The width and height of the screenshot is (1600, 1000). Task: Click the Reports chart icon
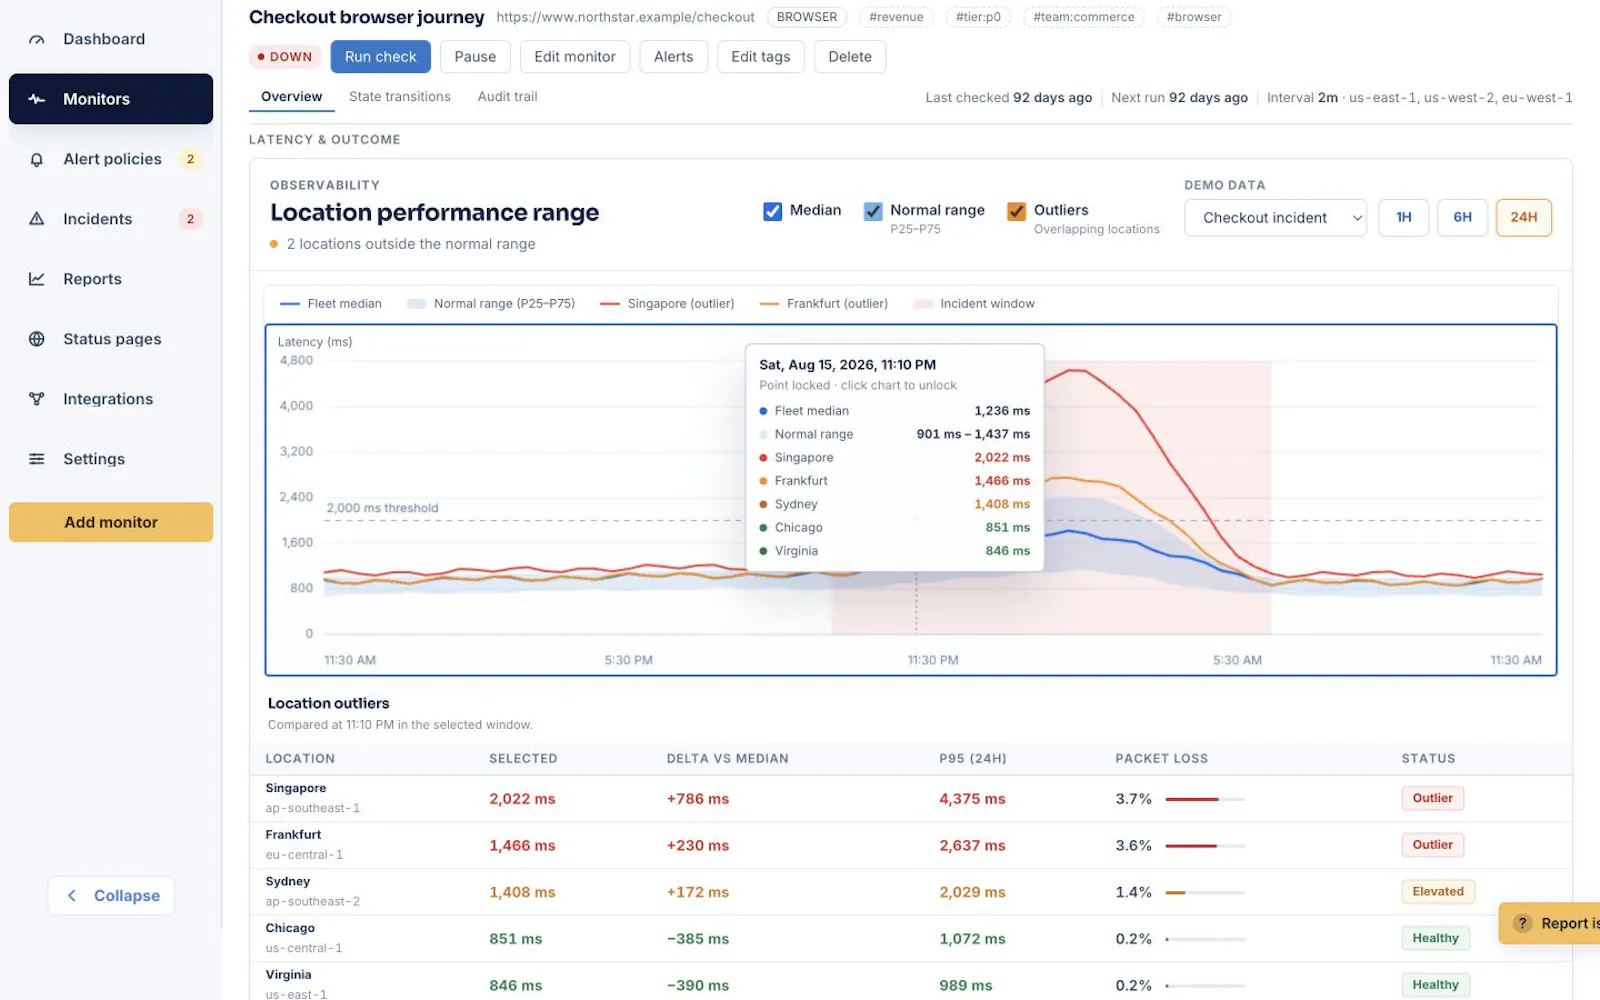tap(37, 279)
